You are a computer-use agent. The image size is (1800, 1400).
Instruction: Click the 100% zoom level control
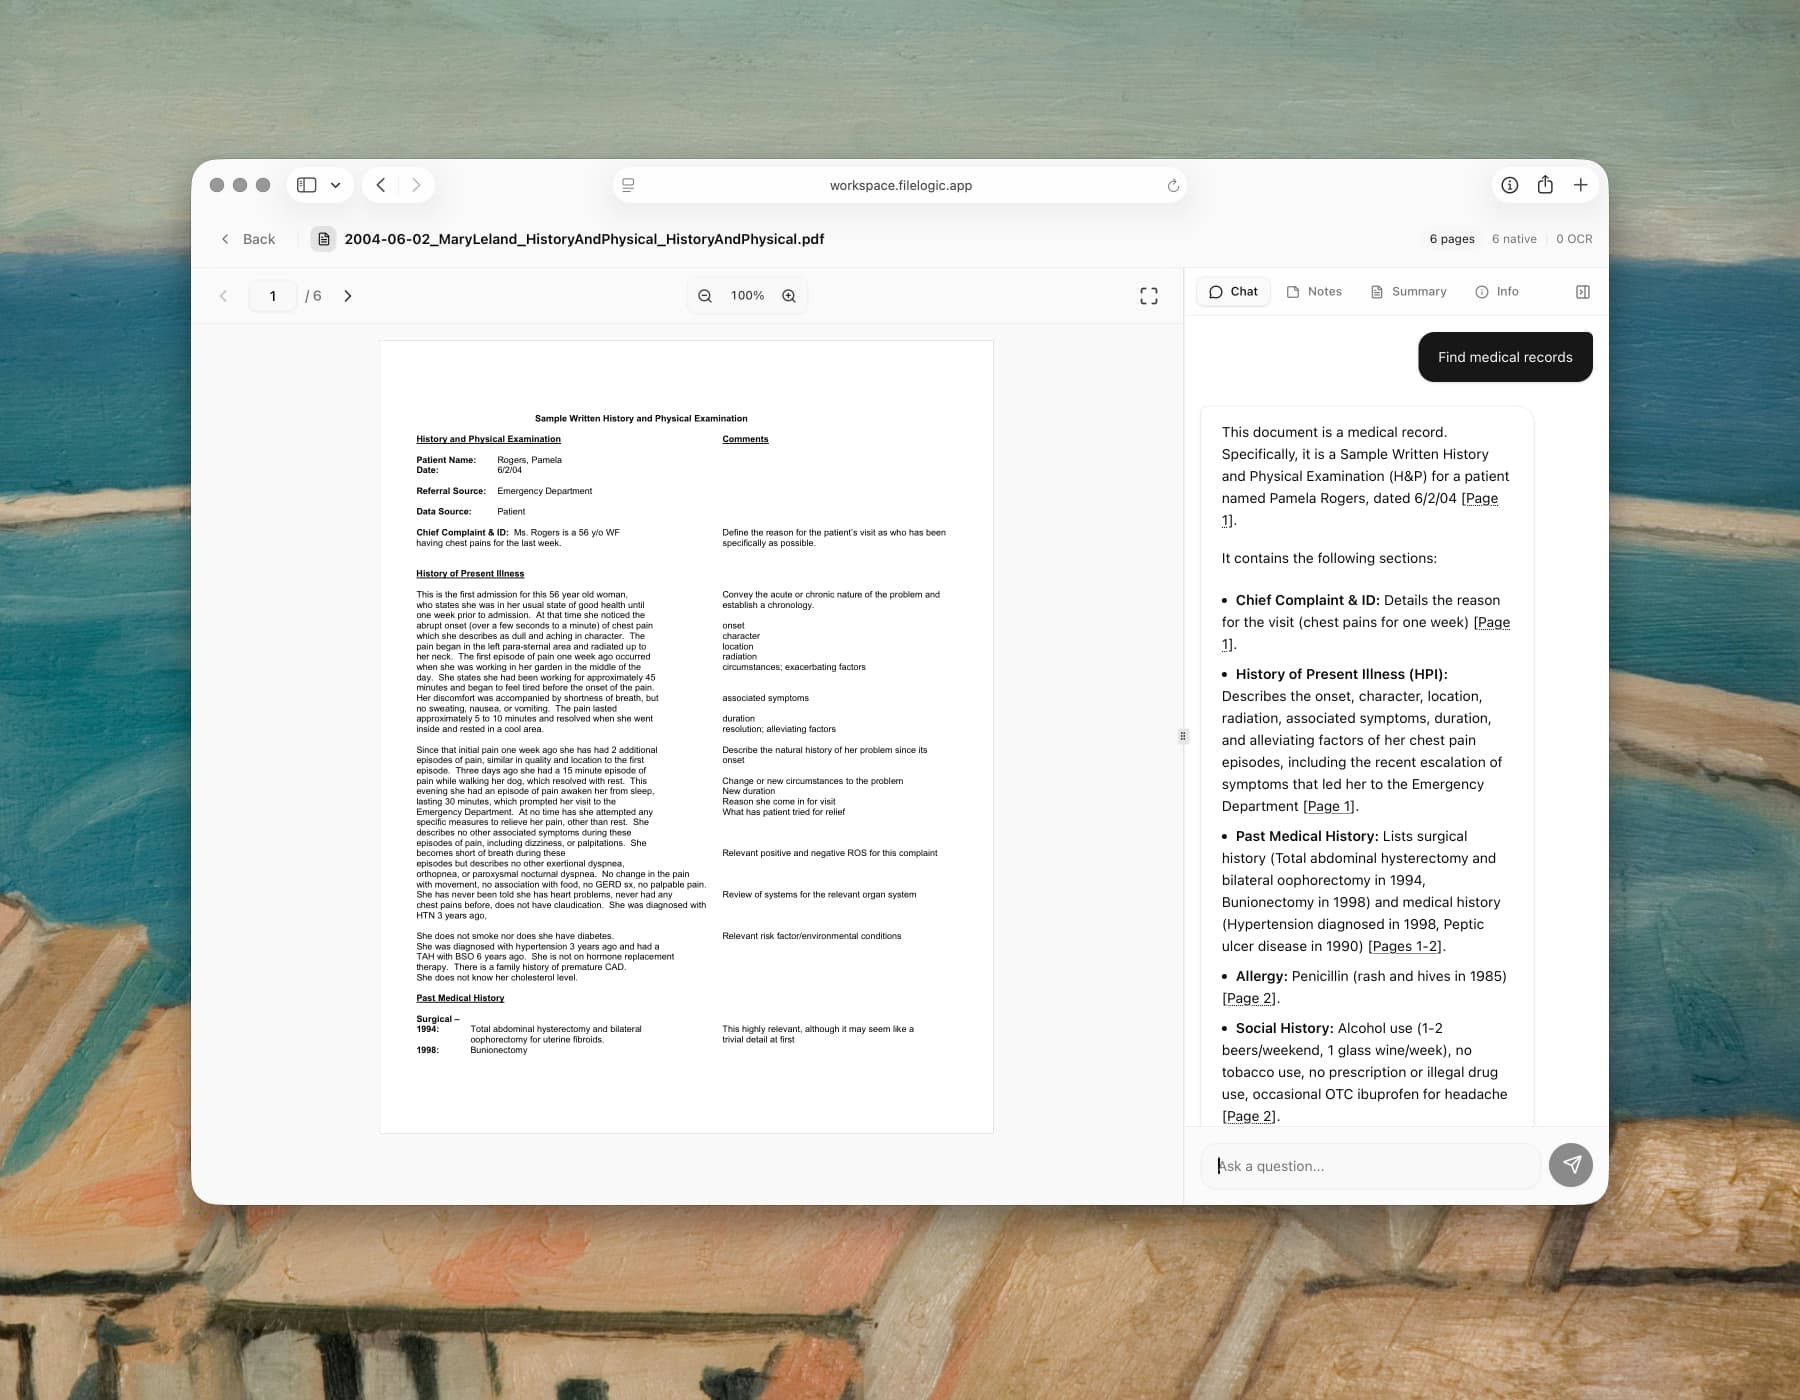pyautogui.click(x=746, y=295)
